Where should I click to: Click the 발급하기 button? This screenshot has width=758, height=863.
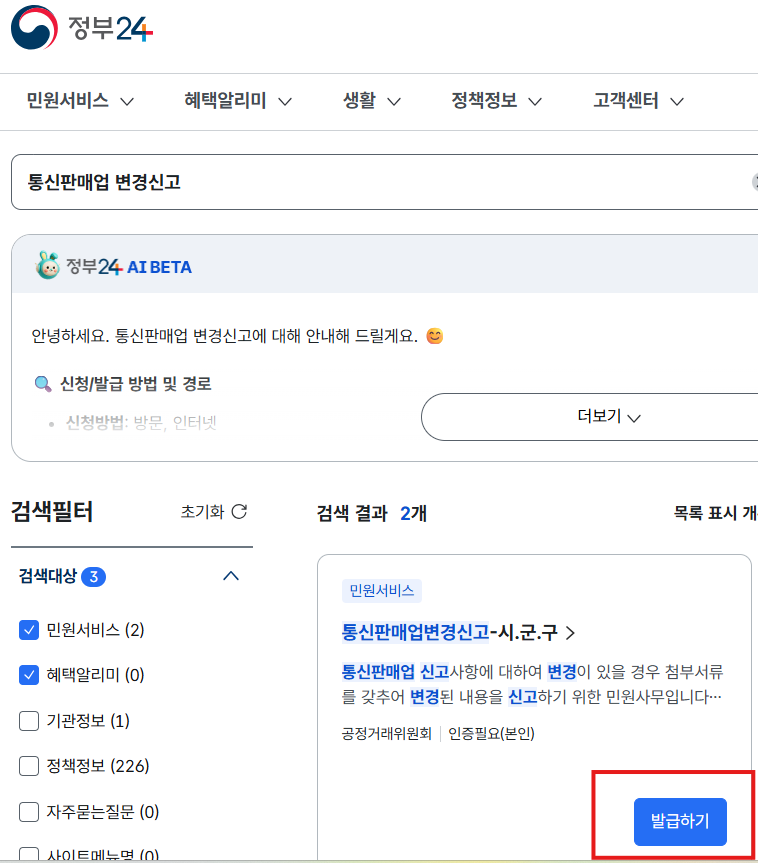pos(680,821)
